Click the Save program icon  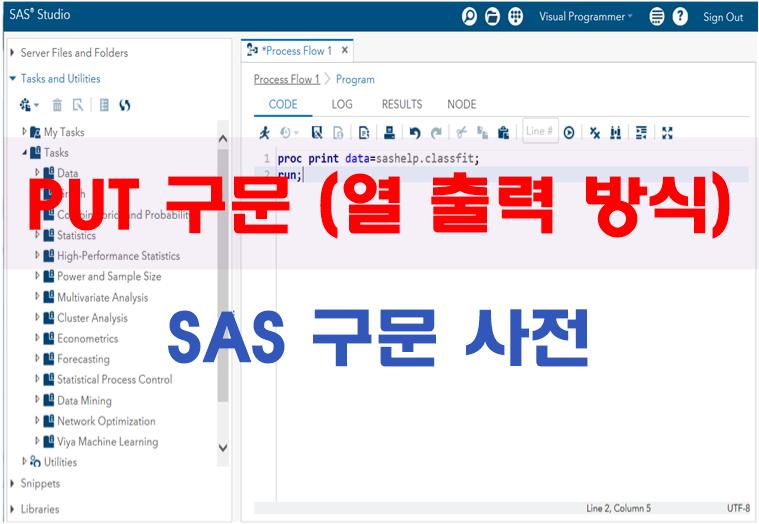[x=317, y=133]
